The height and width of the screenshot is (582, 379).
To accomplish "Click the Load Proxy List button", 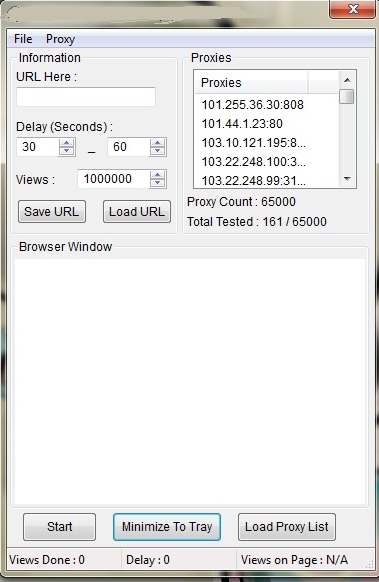I will (x=287, y=527).
